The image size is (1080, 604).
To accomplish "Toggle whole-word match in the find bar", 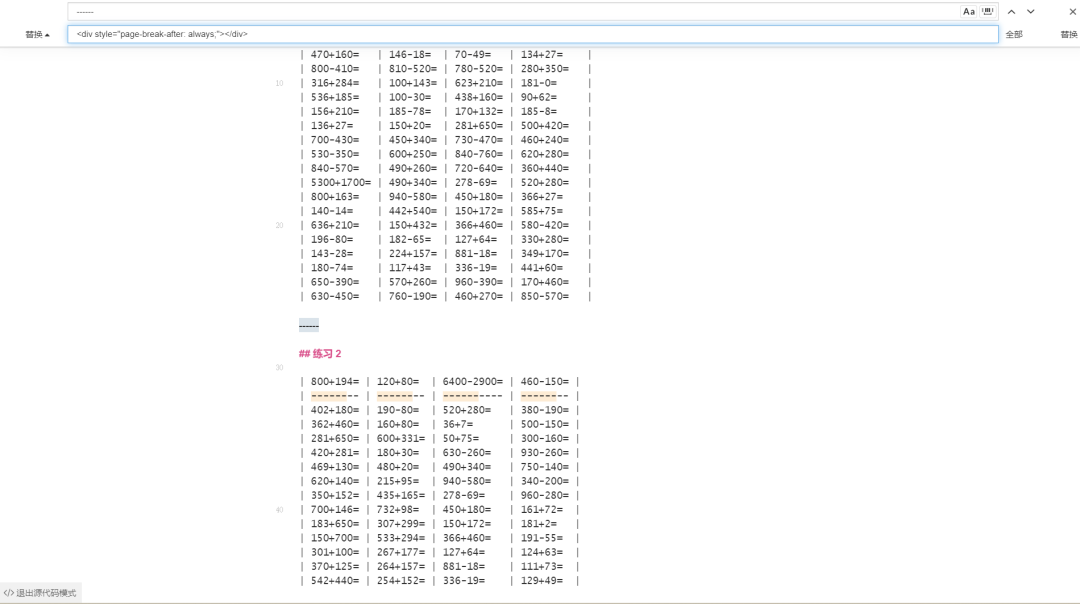I will [x=988, y=12].
